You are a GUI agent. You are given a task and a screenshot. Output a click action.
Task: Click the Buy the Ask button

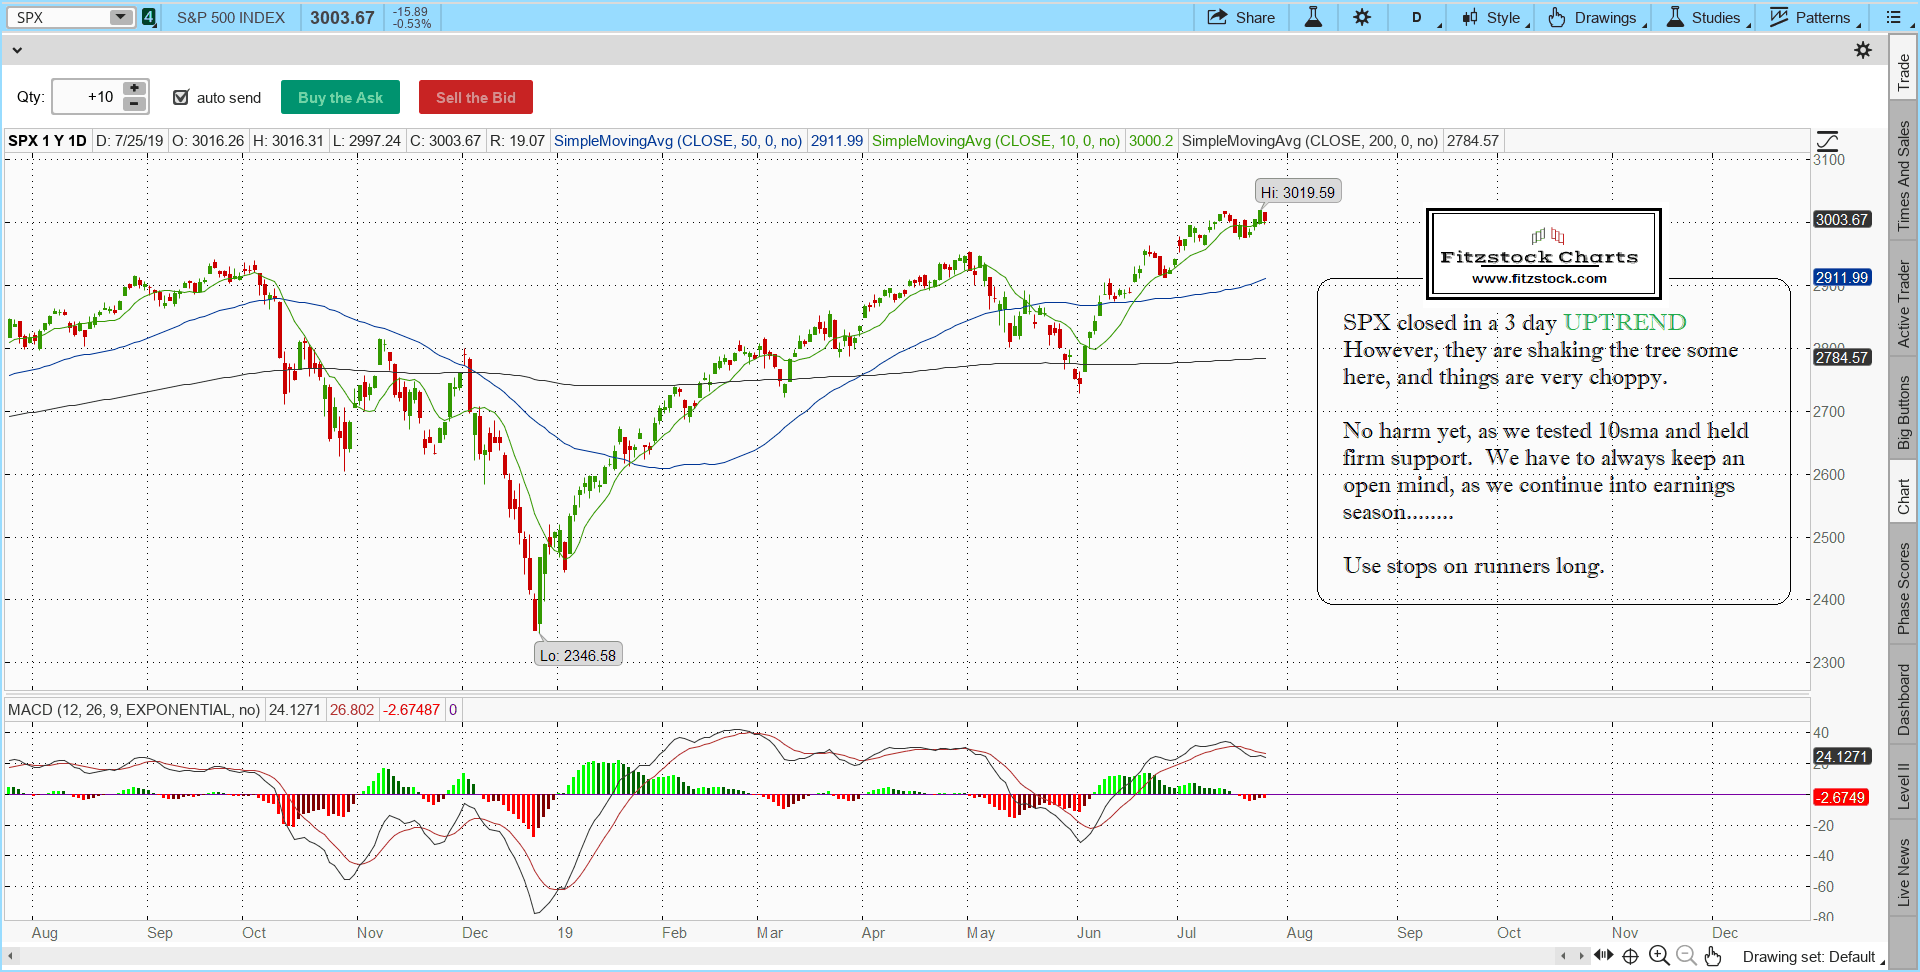click(340, 97)
